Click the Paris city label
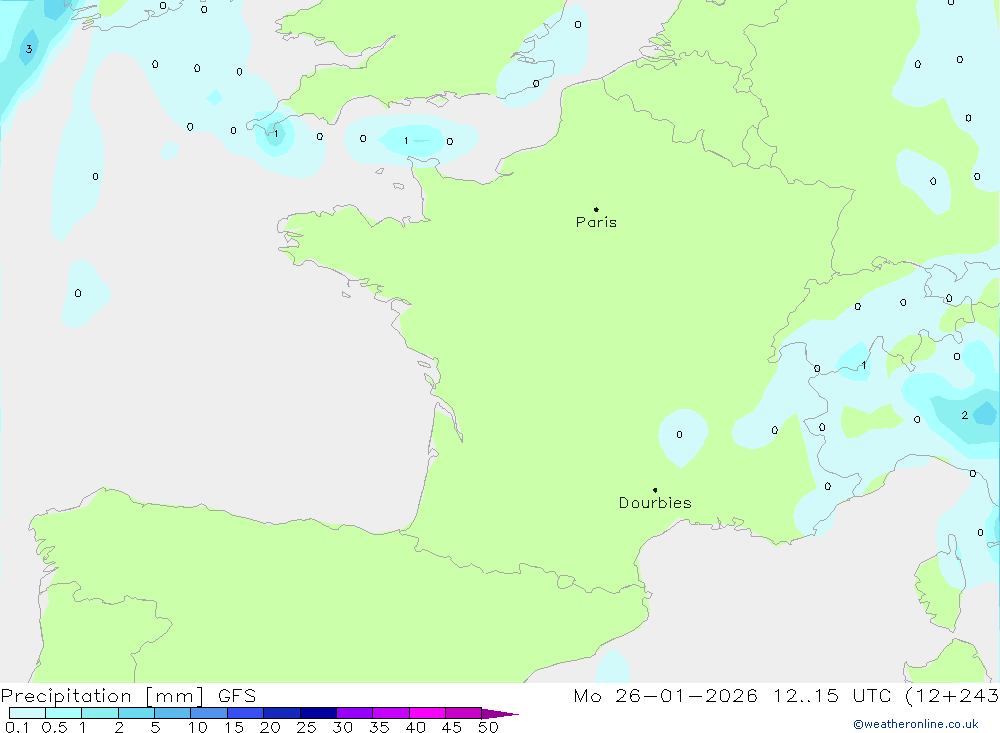1000x733 pixels. (x=596, y=222)
